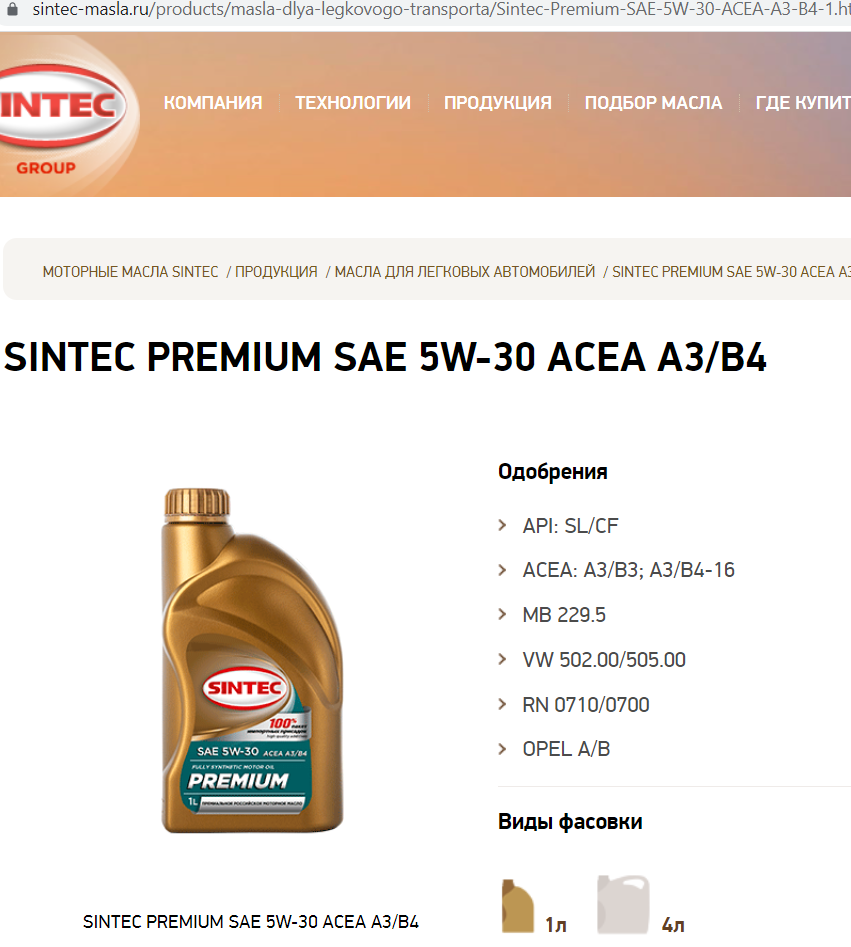The width and height of the screenshot is (851, 947).
Task: Follow the ПРОДУКЦИЯ breadcrumb link
Action: point(276,272)
